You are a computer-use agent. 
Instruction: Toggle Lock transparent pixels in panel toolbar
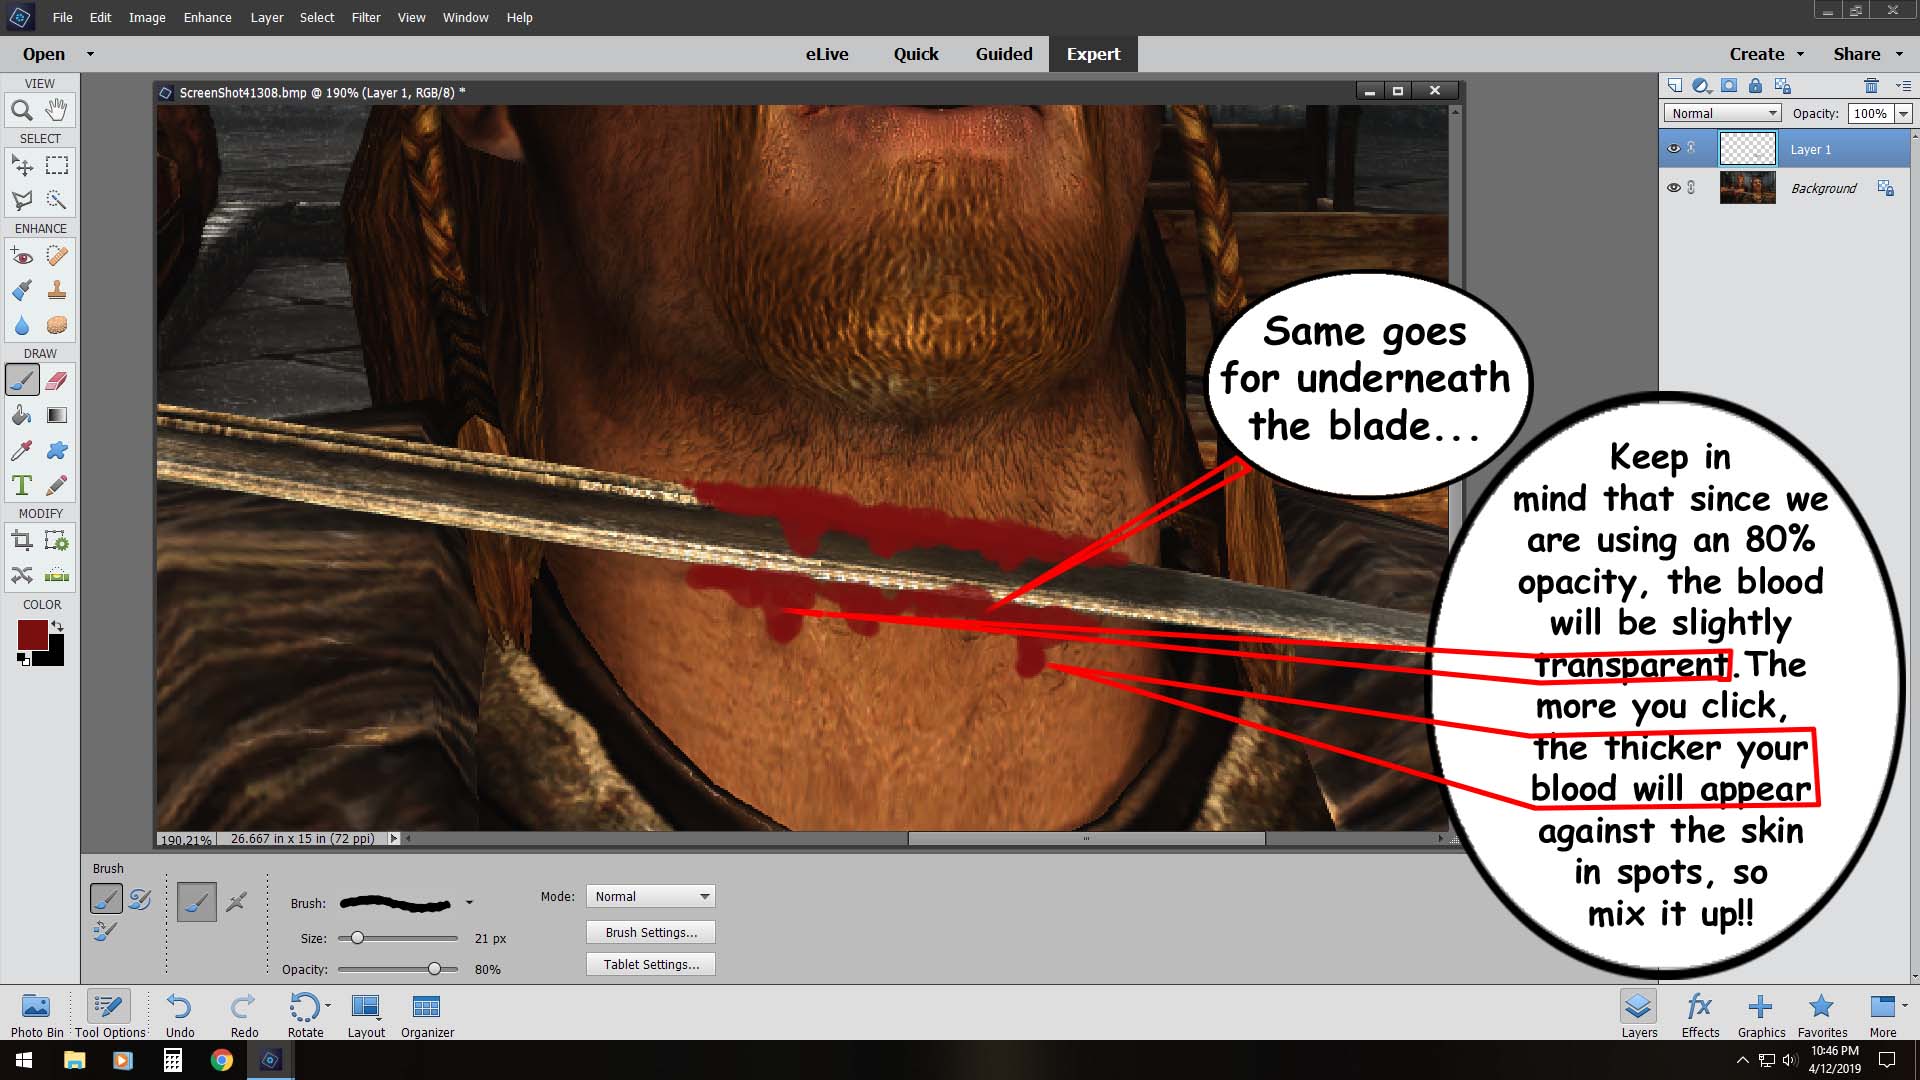[x=1783, y=86]
